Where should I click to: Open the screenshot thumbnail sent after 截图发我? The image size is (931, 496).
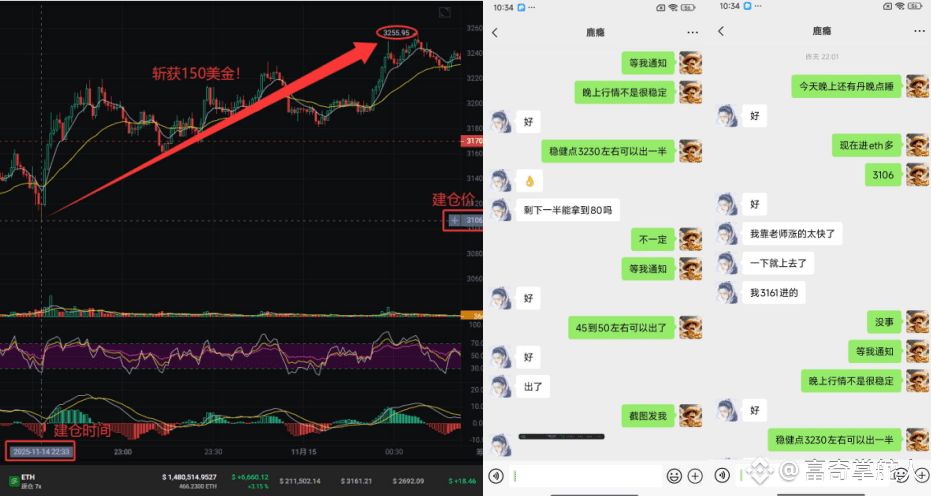click(x=561, y=437)
